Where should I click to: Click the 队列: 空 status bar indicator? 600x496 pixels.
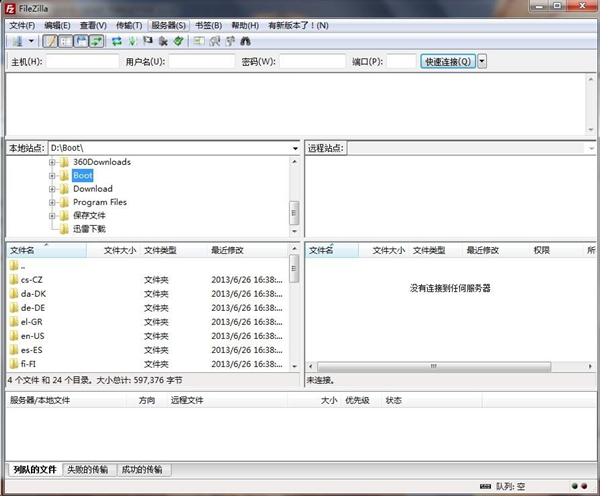(510, 486)
